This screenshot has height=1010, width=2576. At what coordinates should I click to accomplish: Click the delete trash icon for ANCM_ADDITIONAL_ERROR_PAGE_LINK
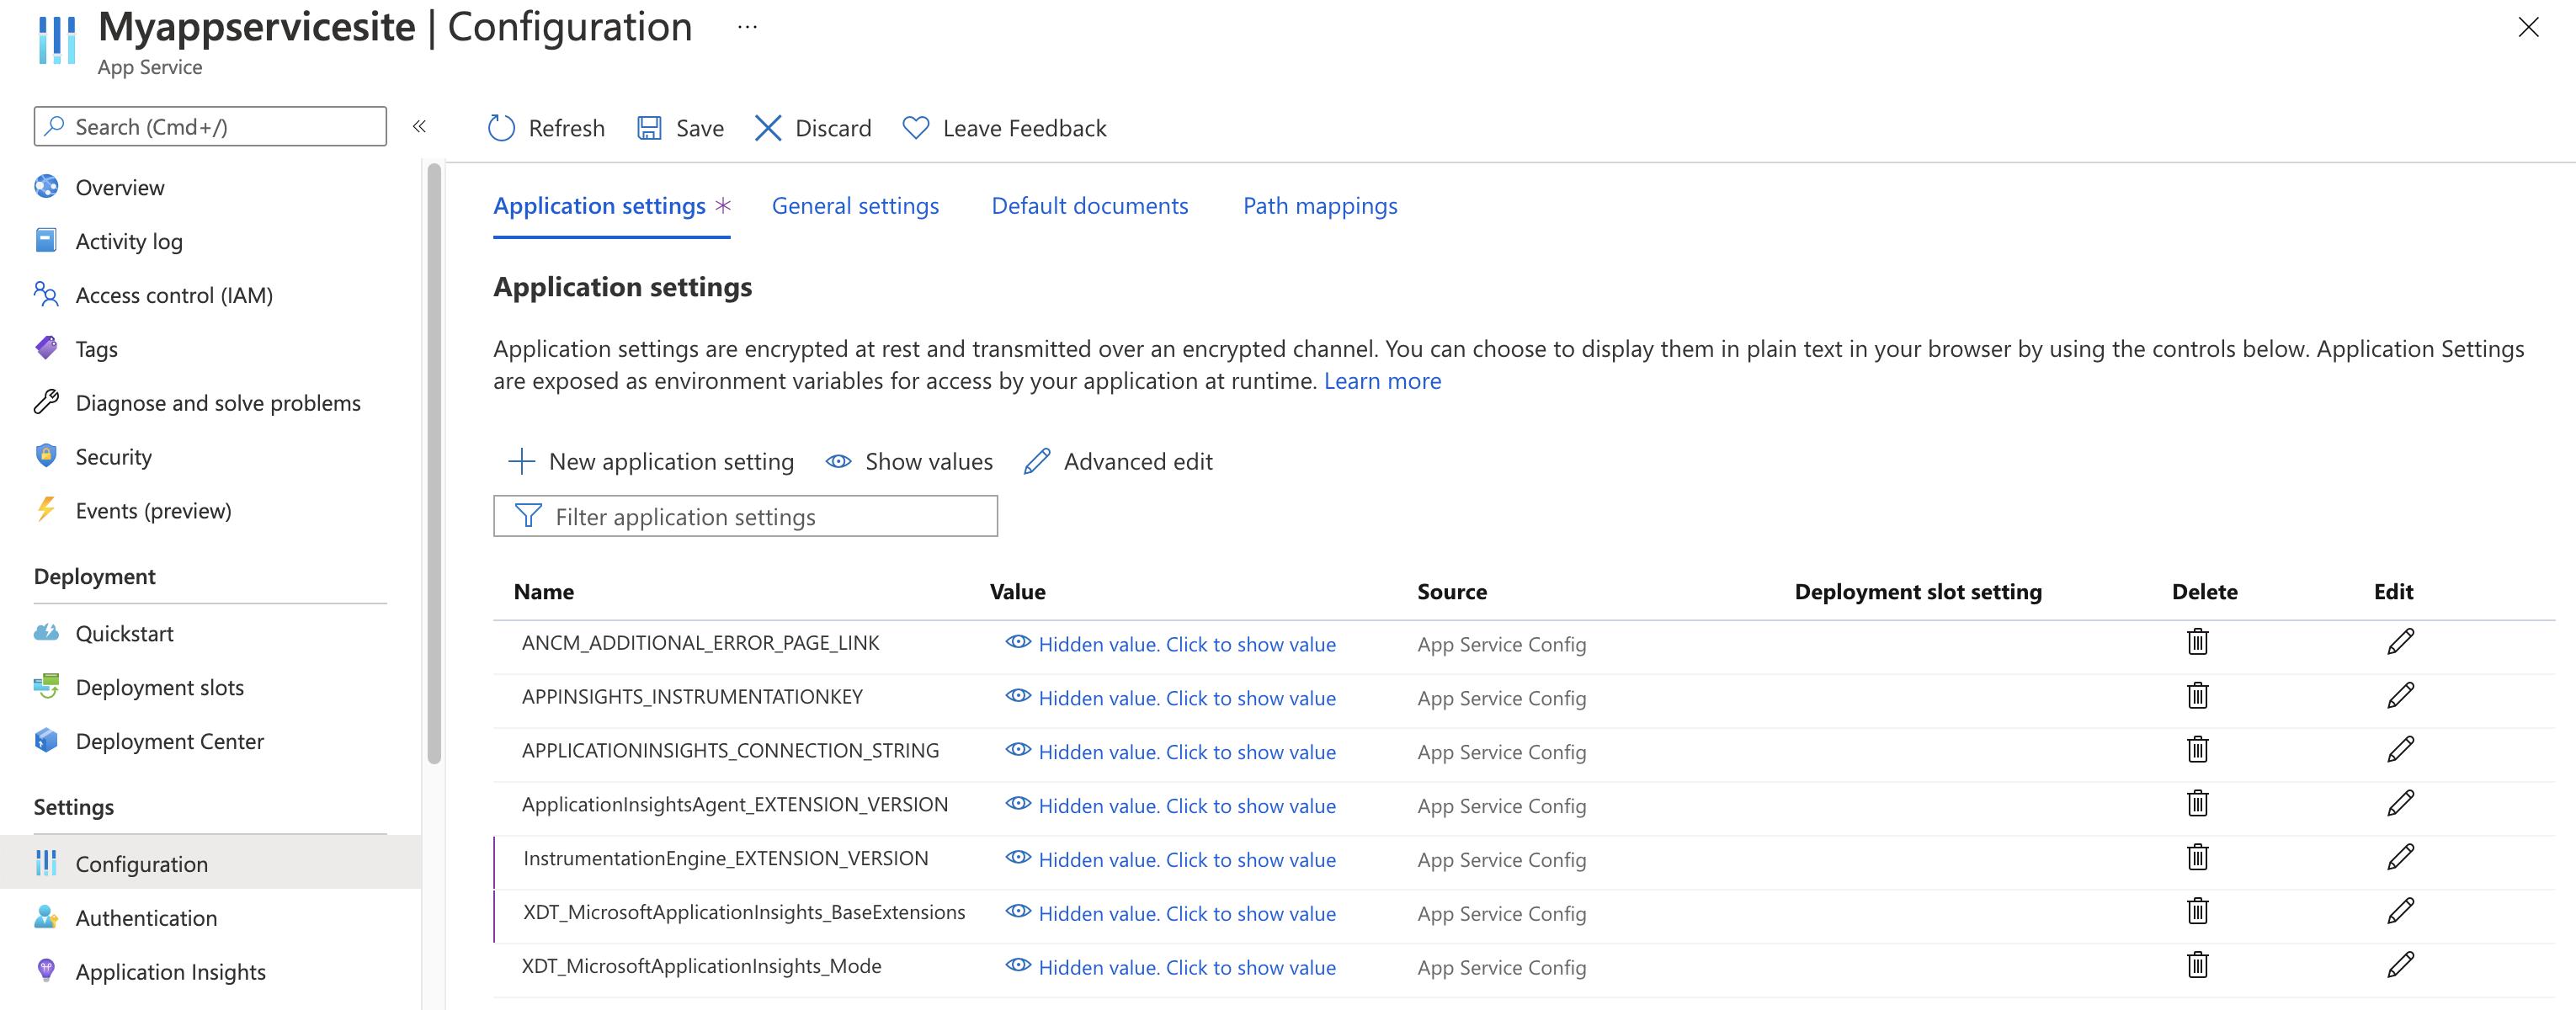(x=2196, y=642)
